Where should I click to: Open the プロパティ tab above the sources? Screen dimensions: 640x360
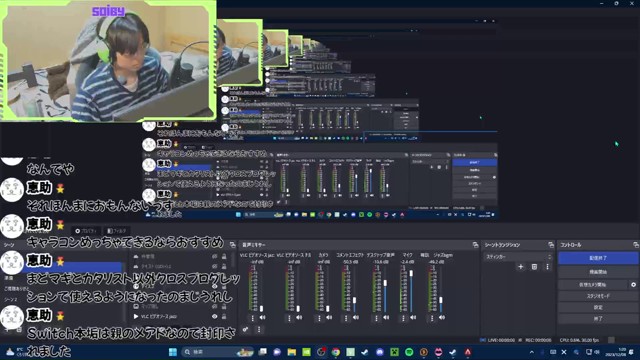coord(86,231)
